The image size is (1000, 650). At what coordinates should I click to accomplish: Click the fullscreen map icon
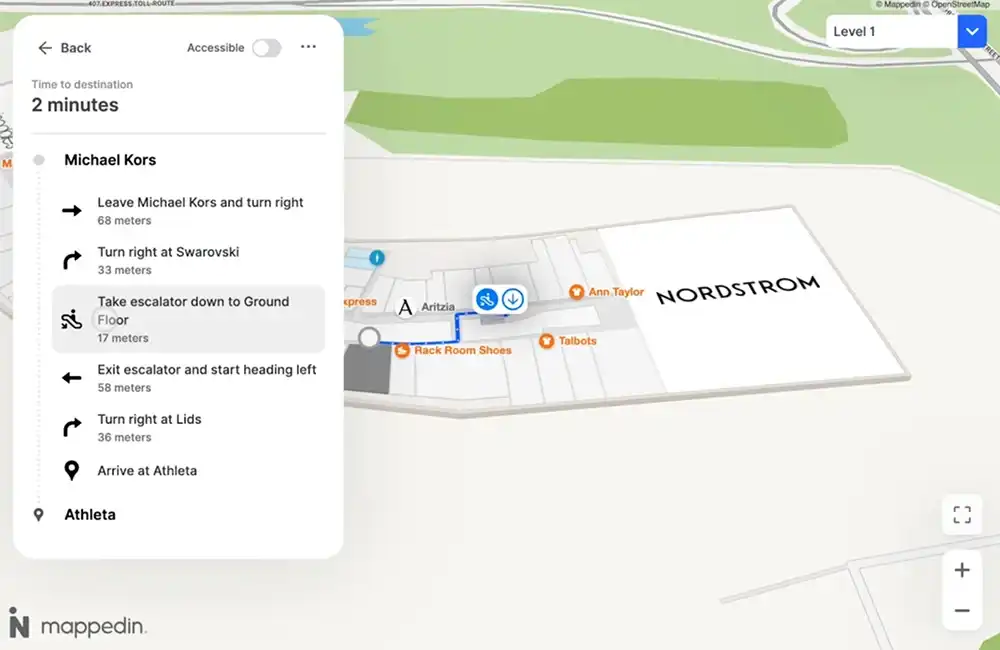(x=962, y=515)
